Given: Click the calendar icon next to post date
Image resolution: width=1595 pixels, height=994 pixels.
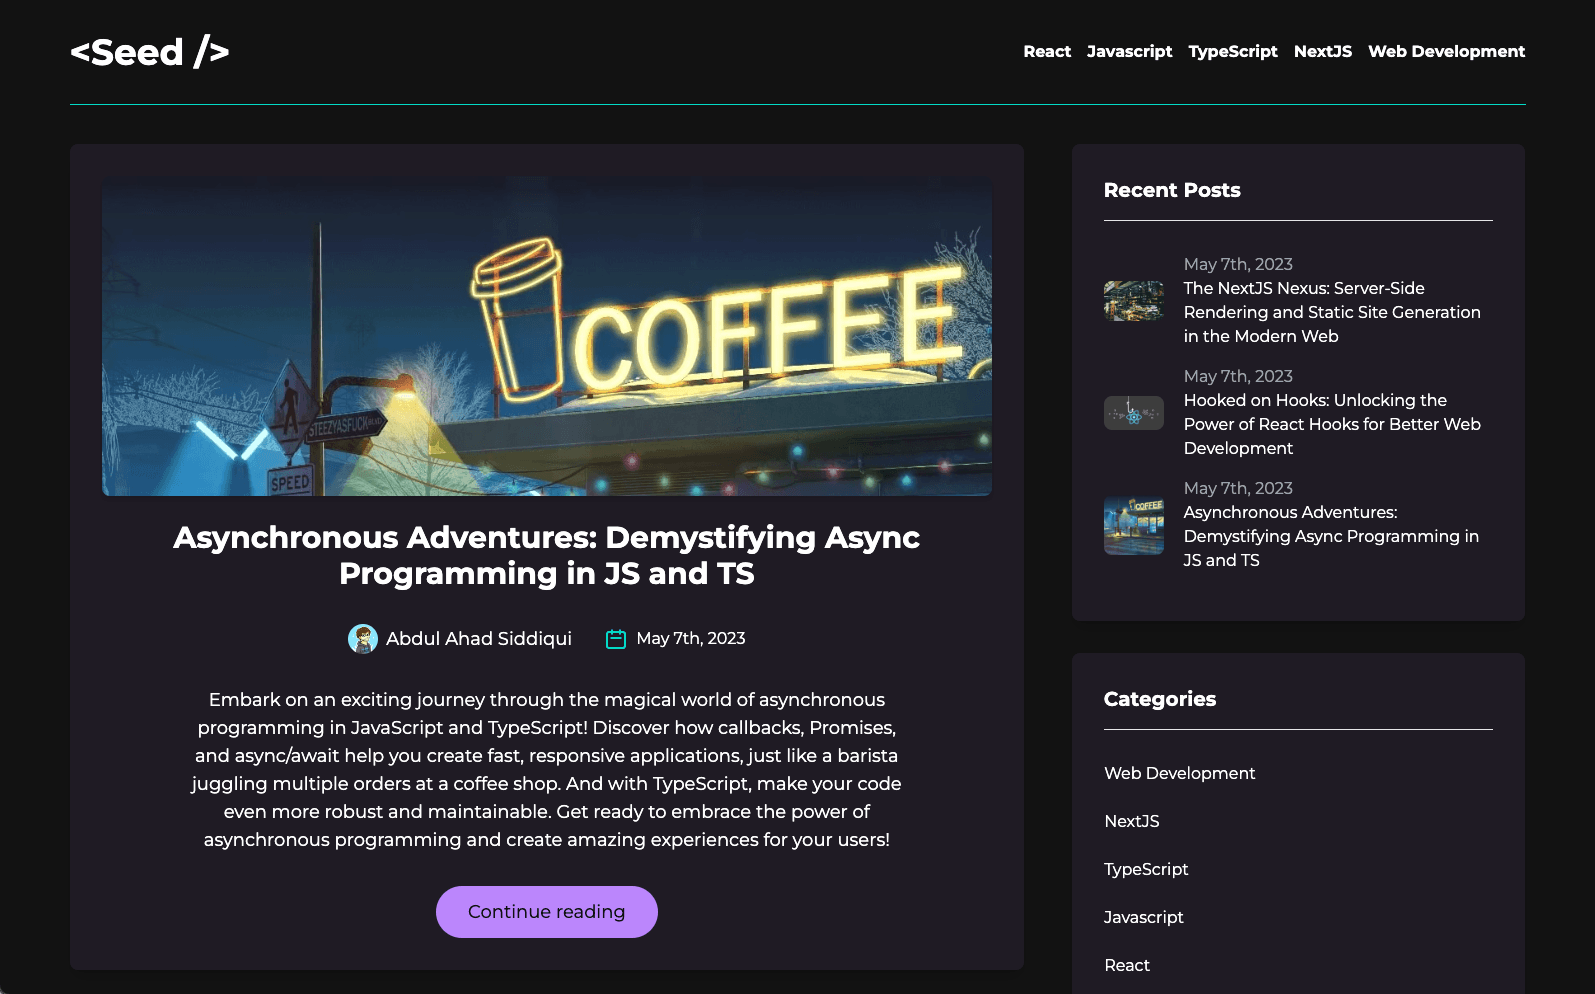Looking at the screenshot, I should click(x=616, y=639).
